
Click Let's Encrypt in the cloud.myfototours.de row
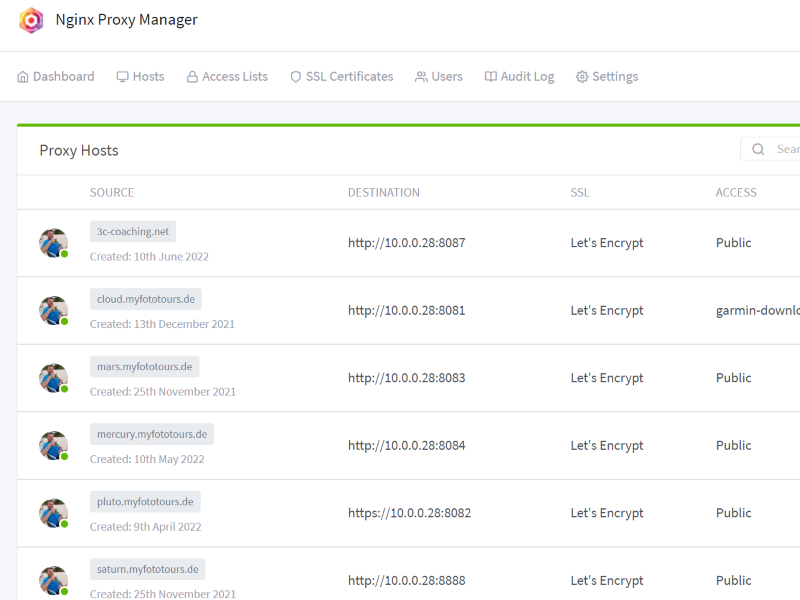[607, 311]
